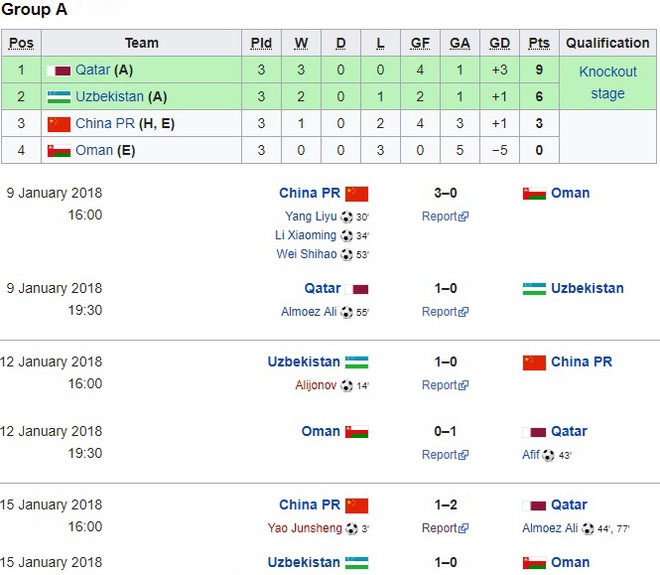Open the Almoez Ali link at 55 minutes

pos(309,312)
